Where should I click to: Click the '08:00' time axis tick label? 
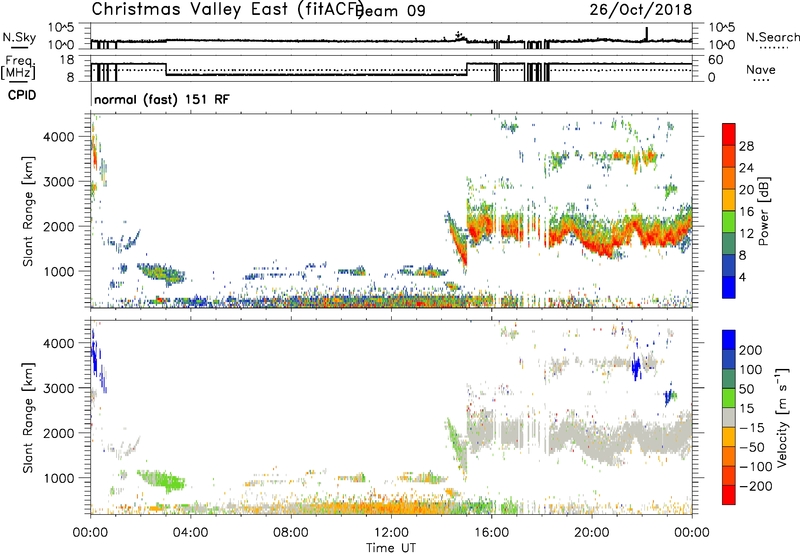click(291, 533)
